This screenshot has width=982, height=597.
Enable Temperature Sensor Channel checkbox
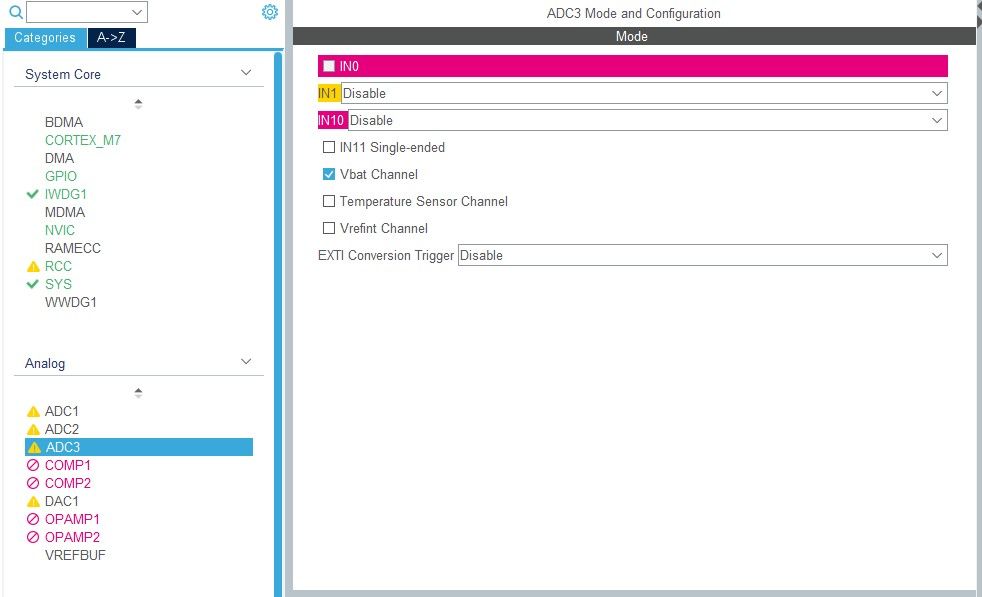coord(329,201)
